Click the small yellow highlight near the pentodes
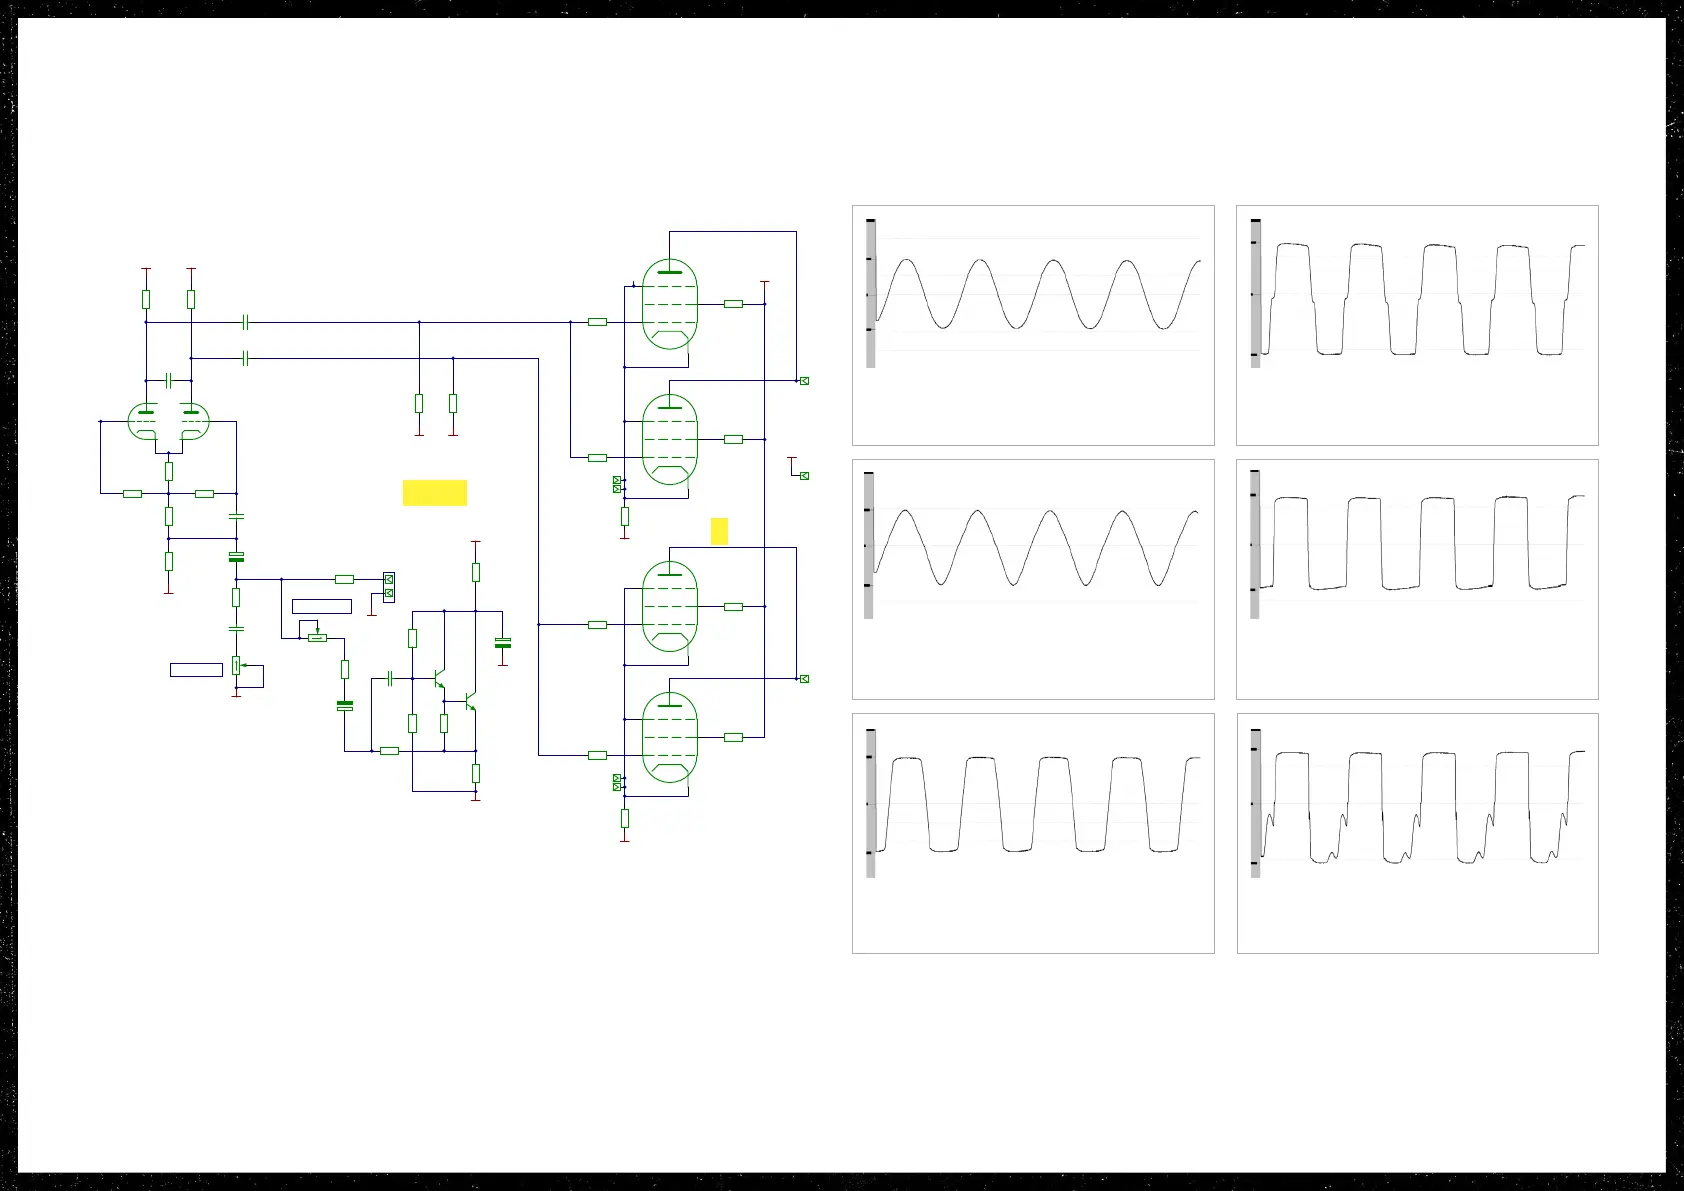Screen dimensions: 1684x1191 tap(719, 531)
